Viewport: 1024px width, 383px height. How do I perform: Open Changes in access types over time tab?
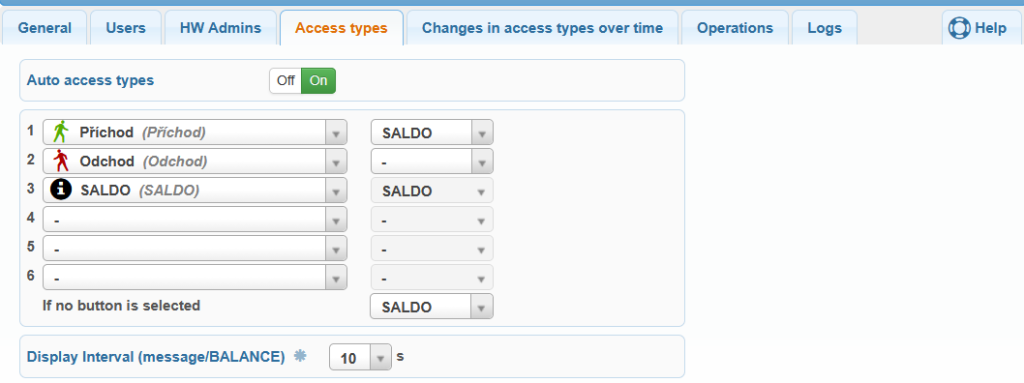pyautogui.click(x=542, y=28)
